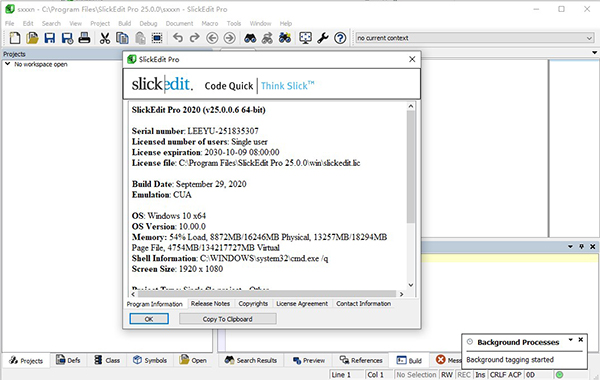Toggle the Ins insert mode indicator
Screen dimensions: 600x380
[480, 375]
